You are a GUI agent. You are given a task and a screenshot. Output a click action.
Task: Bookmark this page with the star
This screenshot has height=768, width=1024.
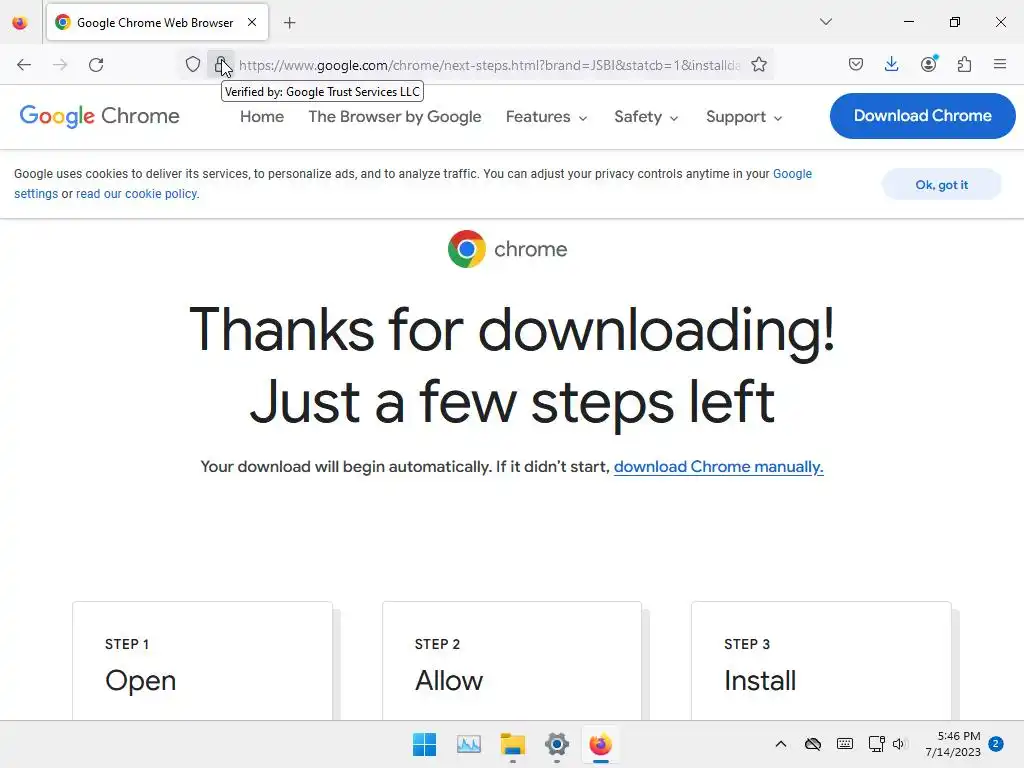click(758, 65)
